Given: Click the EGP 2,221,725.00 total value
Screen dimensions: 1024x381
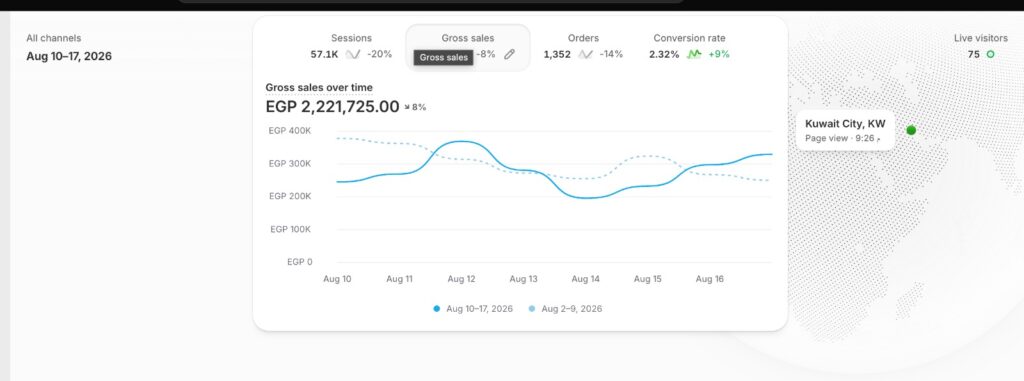Looking at the screenshot, I should (332, 107).
